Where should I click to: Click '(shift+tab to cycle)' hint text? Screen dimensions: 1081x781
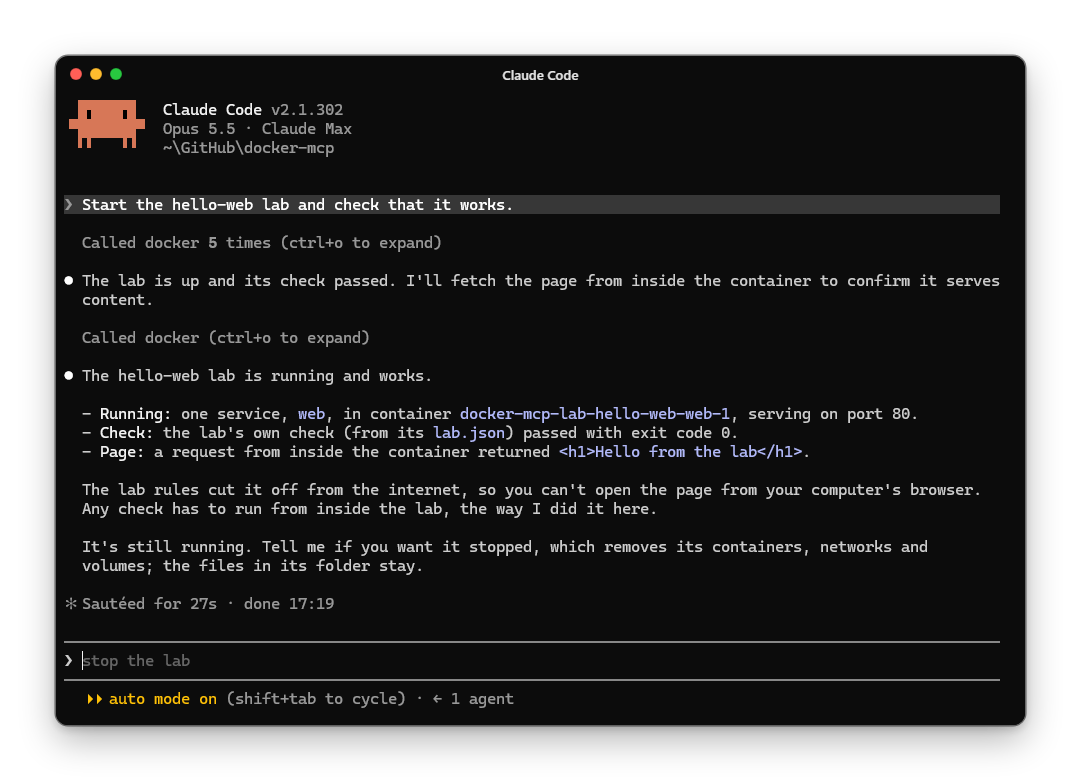tap(316, 698)
